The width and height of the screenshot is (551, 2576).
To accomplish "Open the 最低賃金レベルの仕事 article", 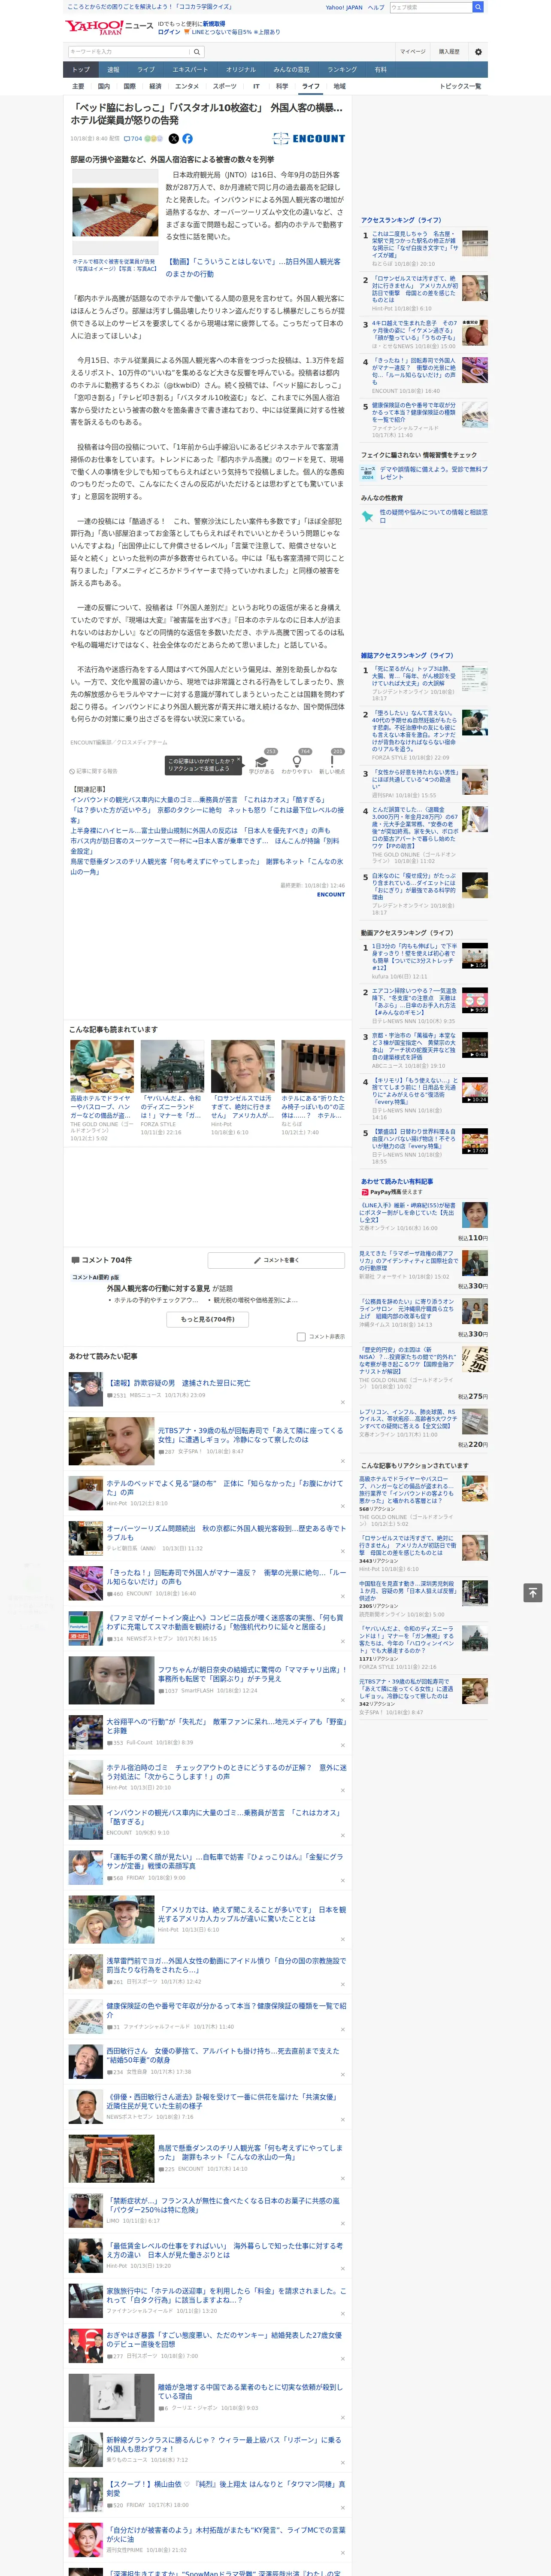I will (x=224, y=2250).
